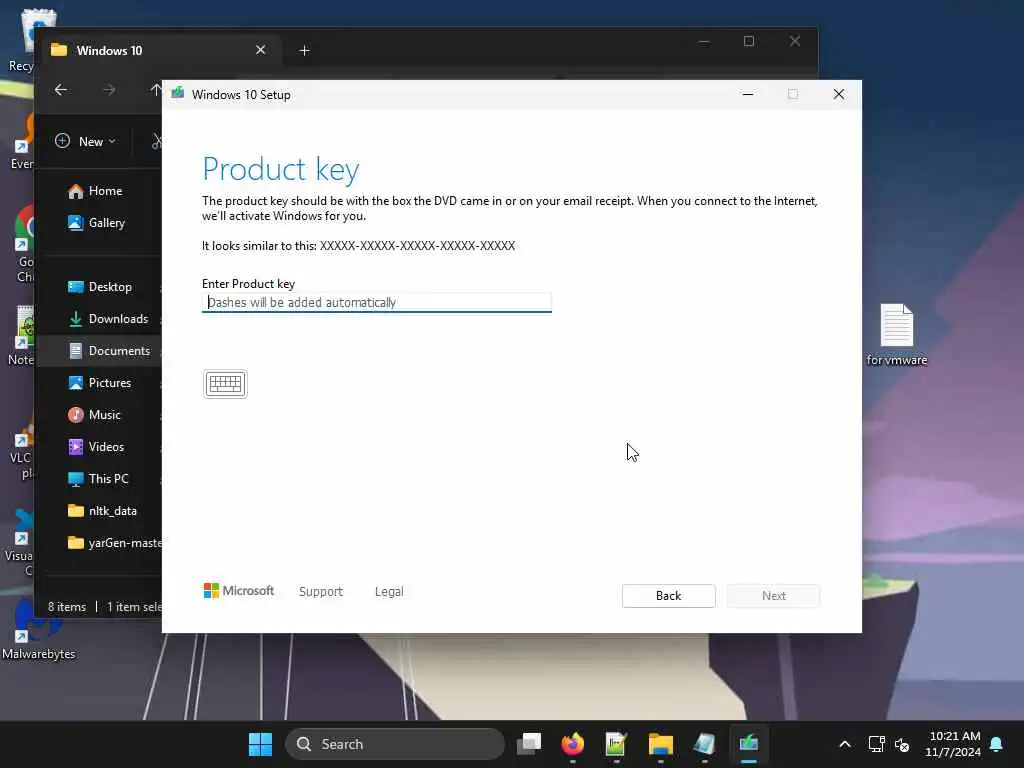Launch Firefox from the taskbar
This screenshot has width=1024, height=768.
point(573,744)
